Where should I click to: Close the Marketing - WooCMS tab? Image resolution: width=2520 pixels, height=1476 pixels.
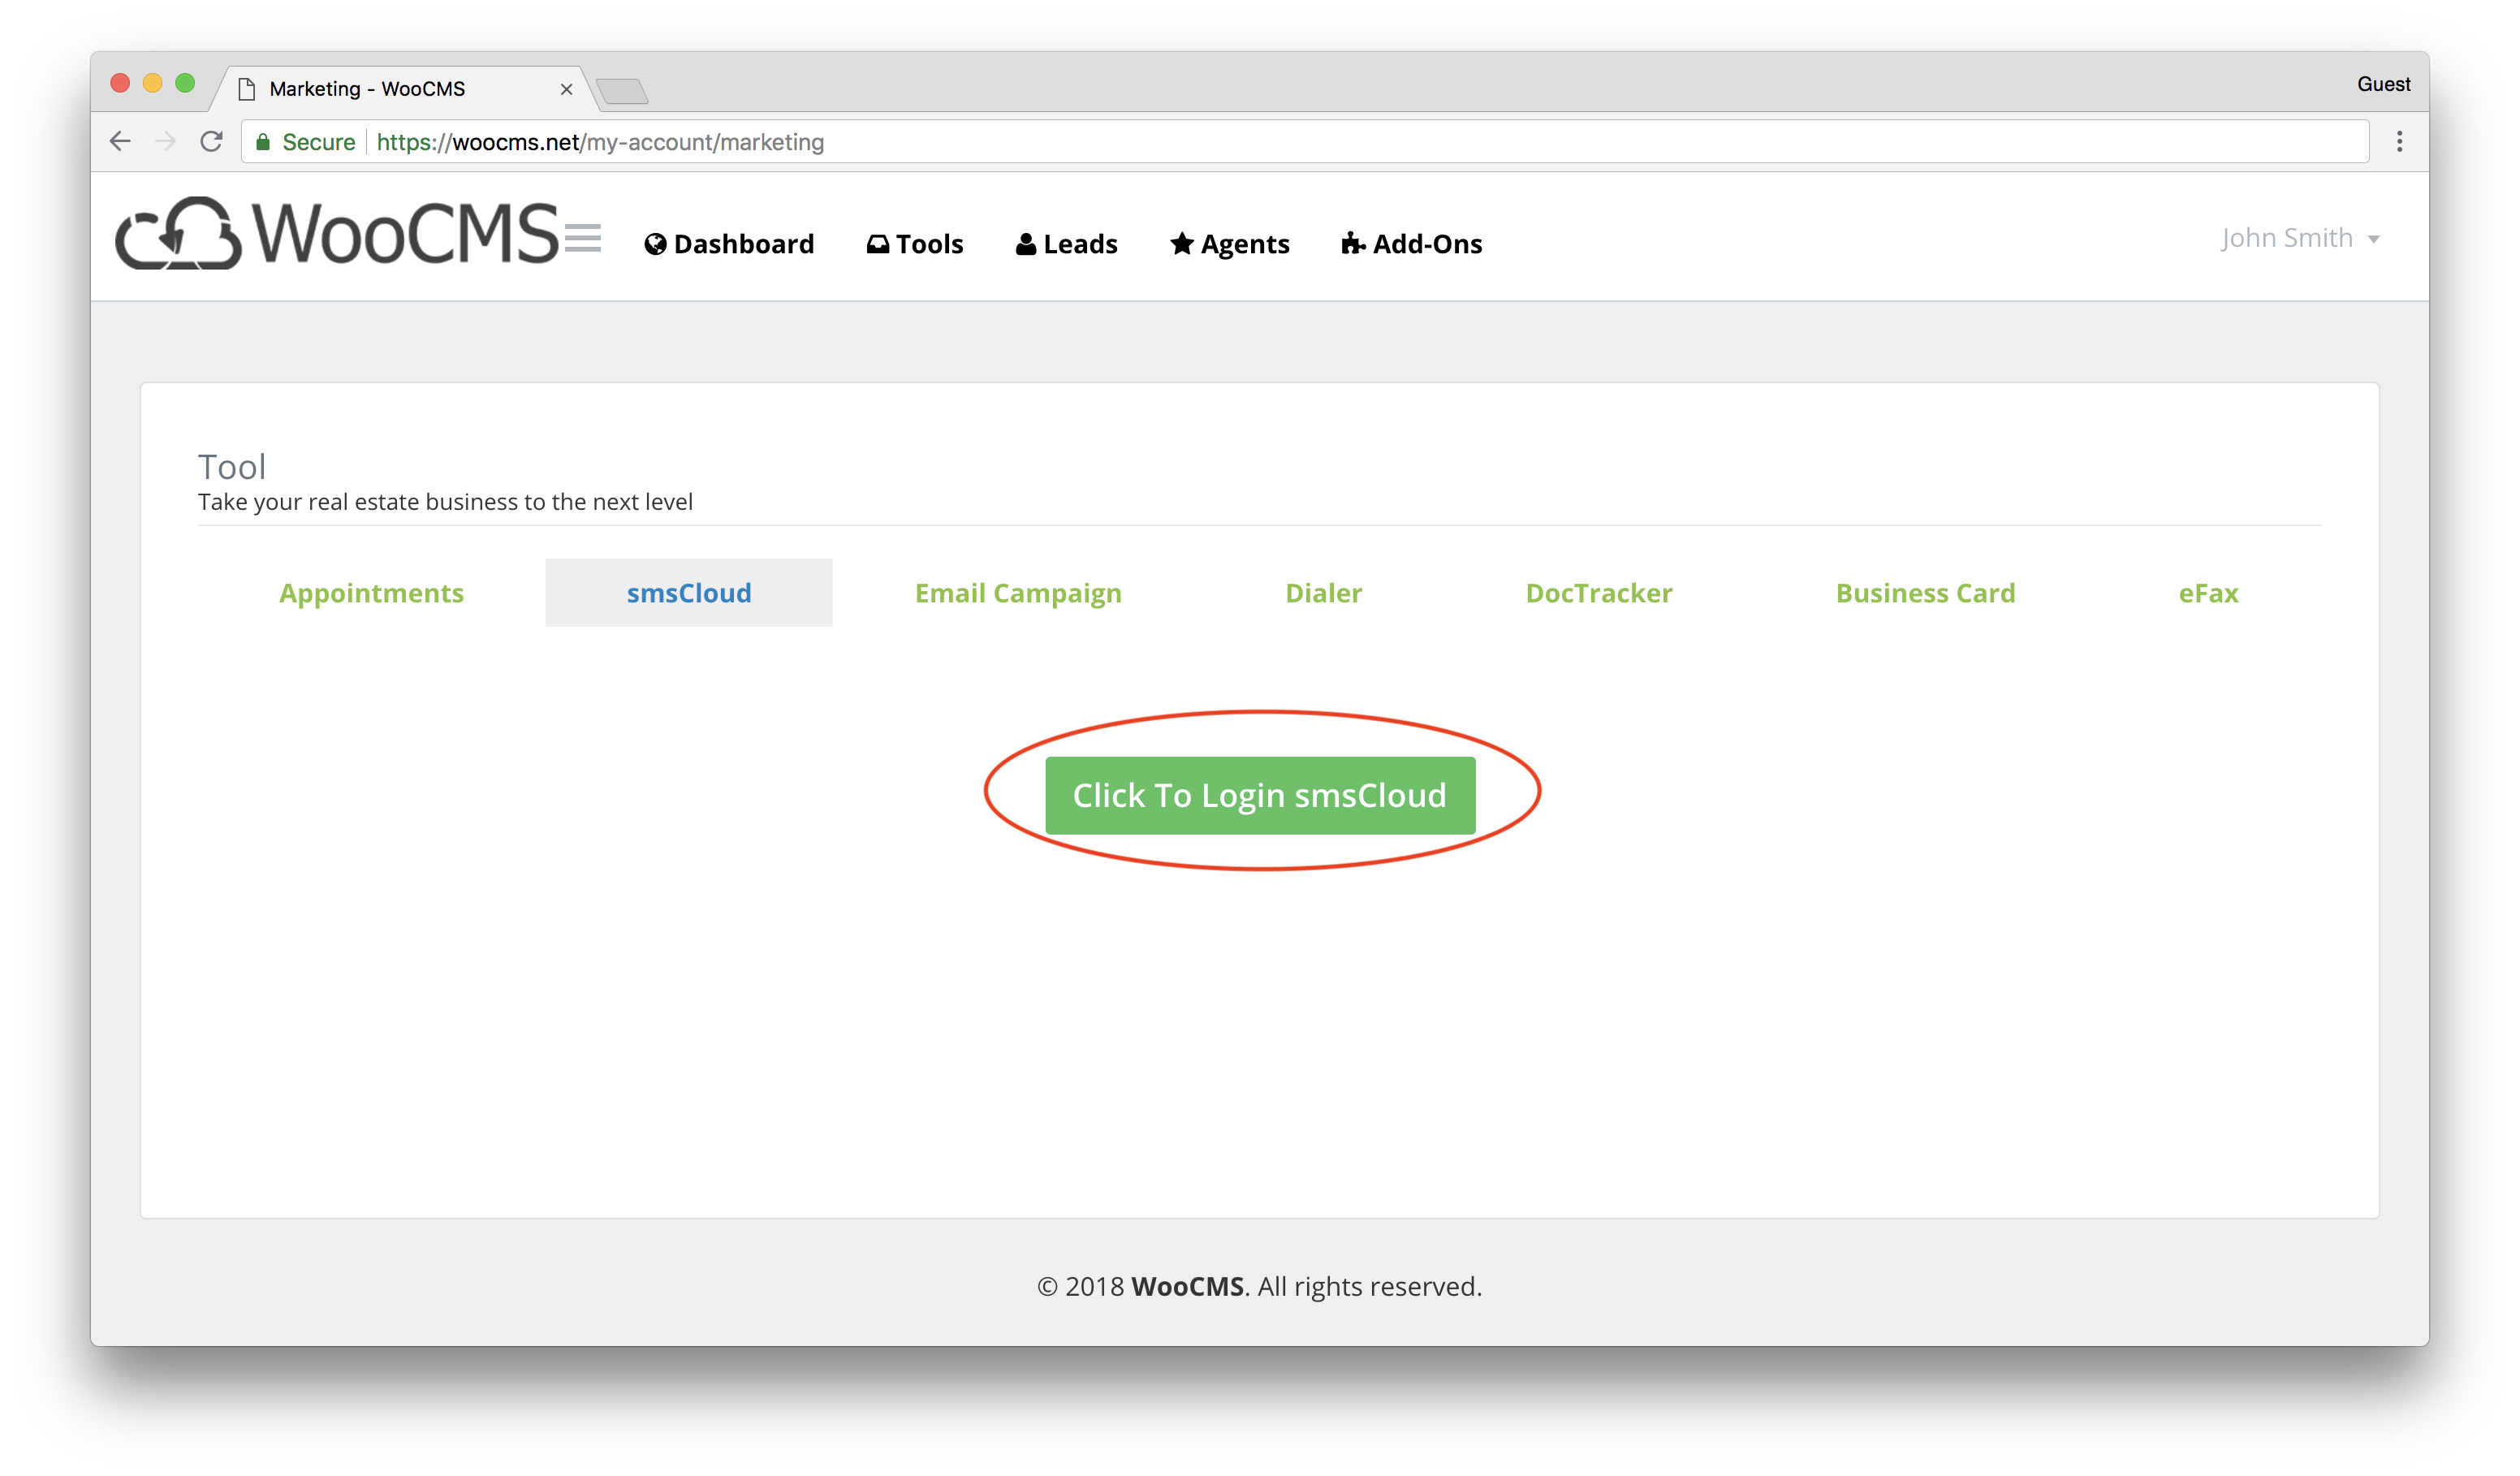coord(566,89)
